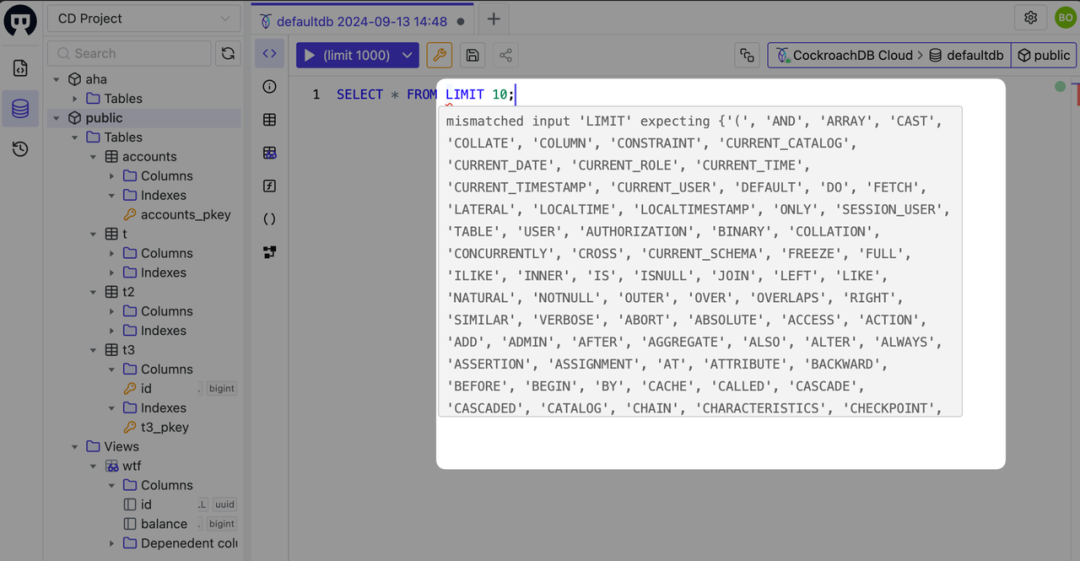Click the wrench format query icon

[439, 55]
